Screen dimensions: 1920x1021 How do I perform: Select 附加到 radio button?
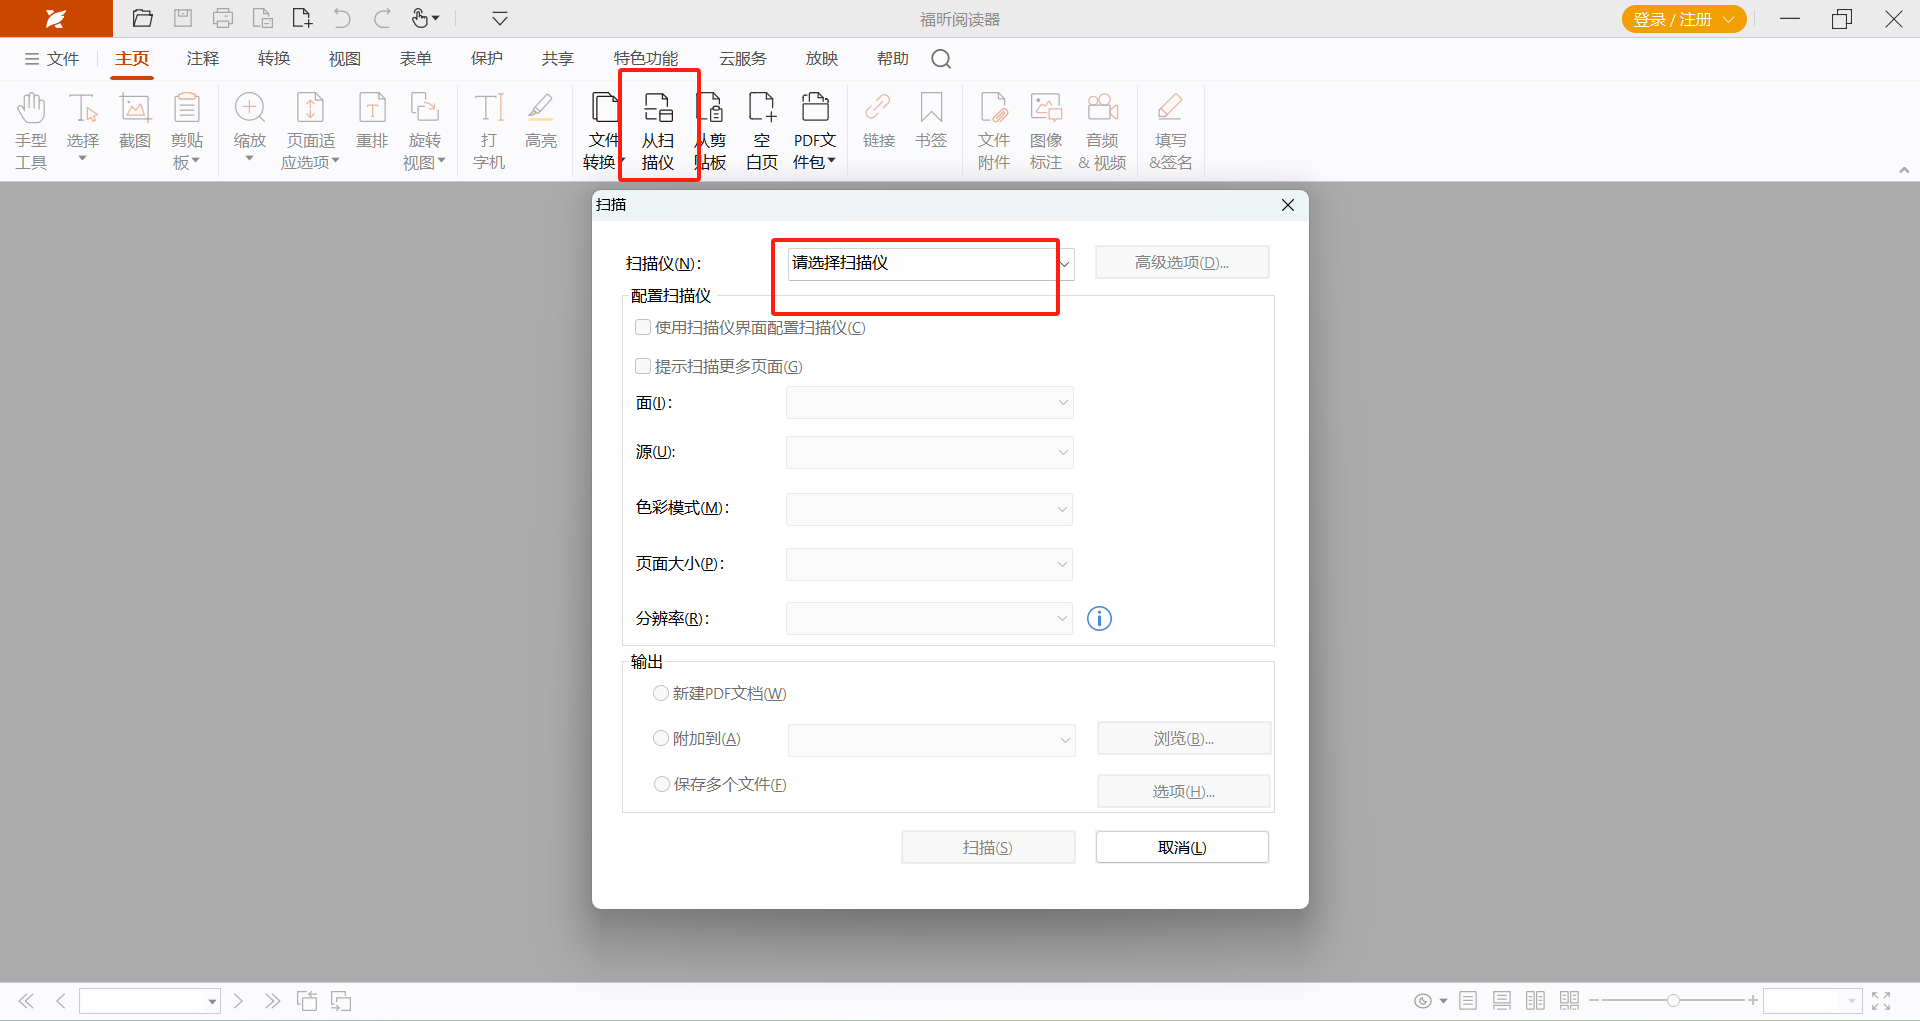[x=661, y=738]
